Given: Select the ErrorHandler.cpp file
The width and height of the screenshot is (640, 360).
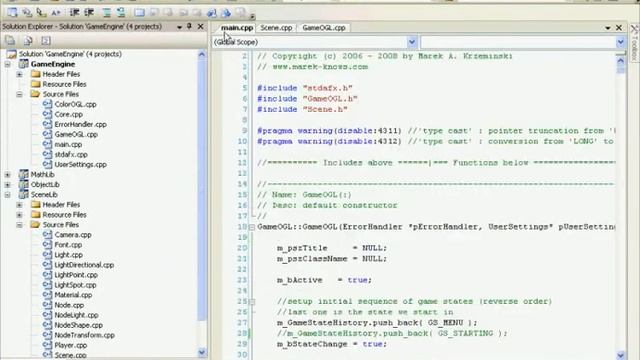Looking at the screenshot, I should click(80, 124).
